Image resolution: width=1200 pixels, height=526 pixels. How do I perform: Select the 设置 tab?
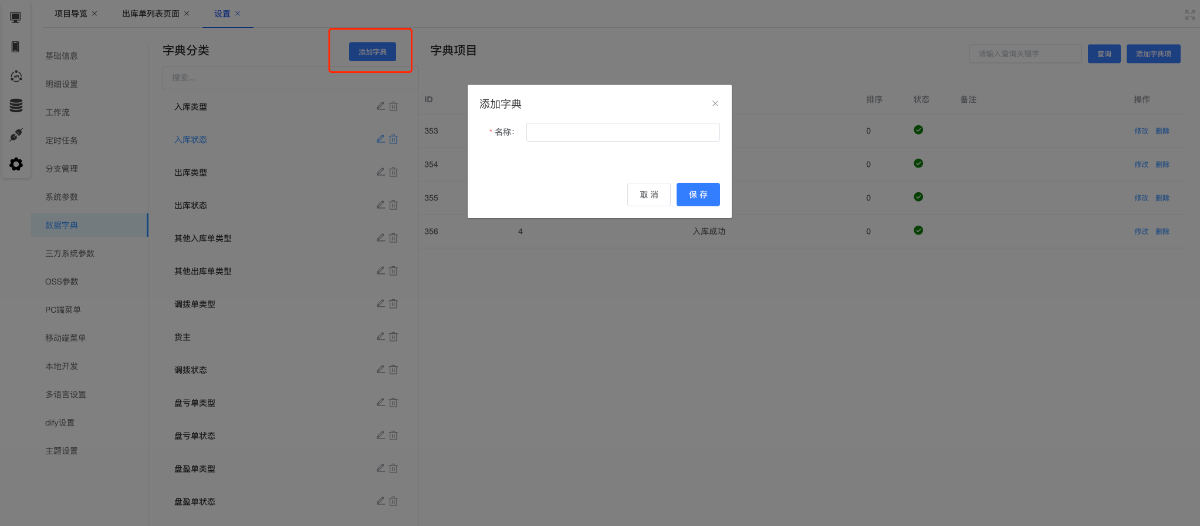coord(222,14)
